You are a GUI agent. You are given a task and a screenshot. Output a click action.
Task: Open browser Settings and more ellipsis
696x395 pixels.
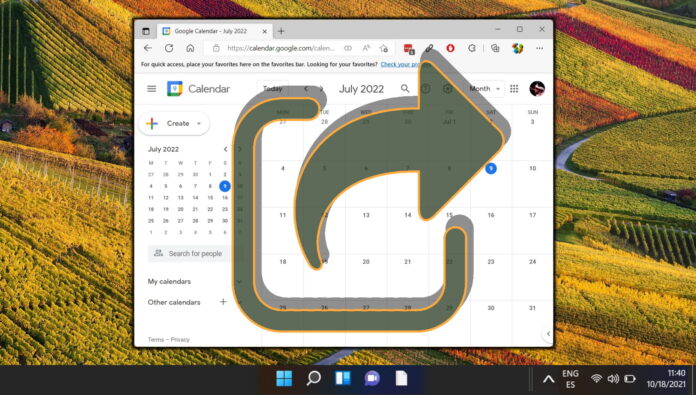point(539,48)
